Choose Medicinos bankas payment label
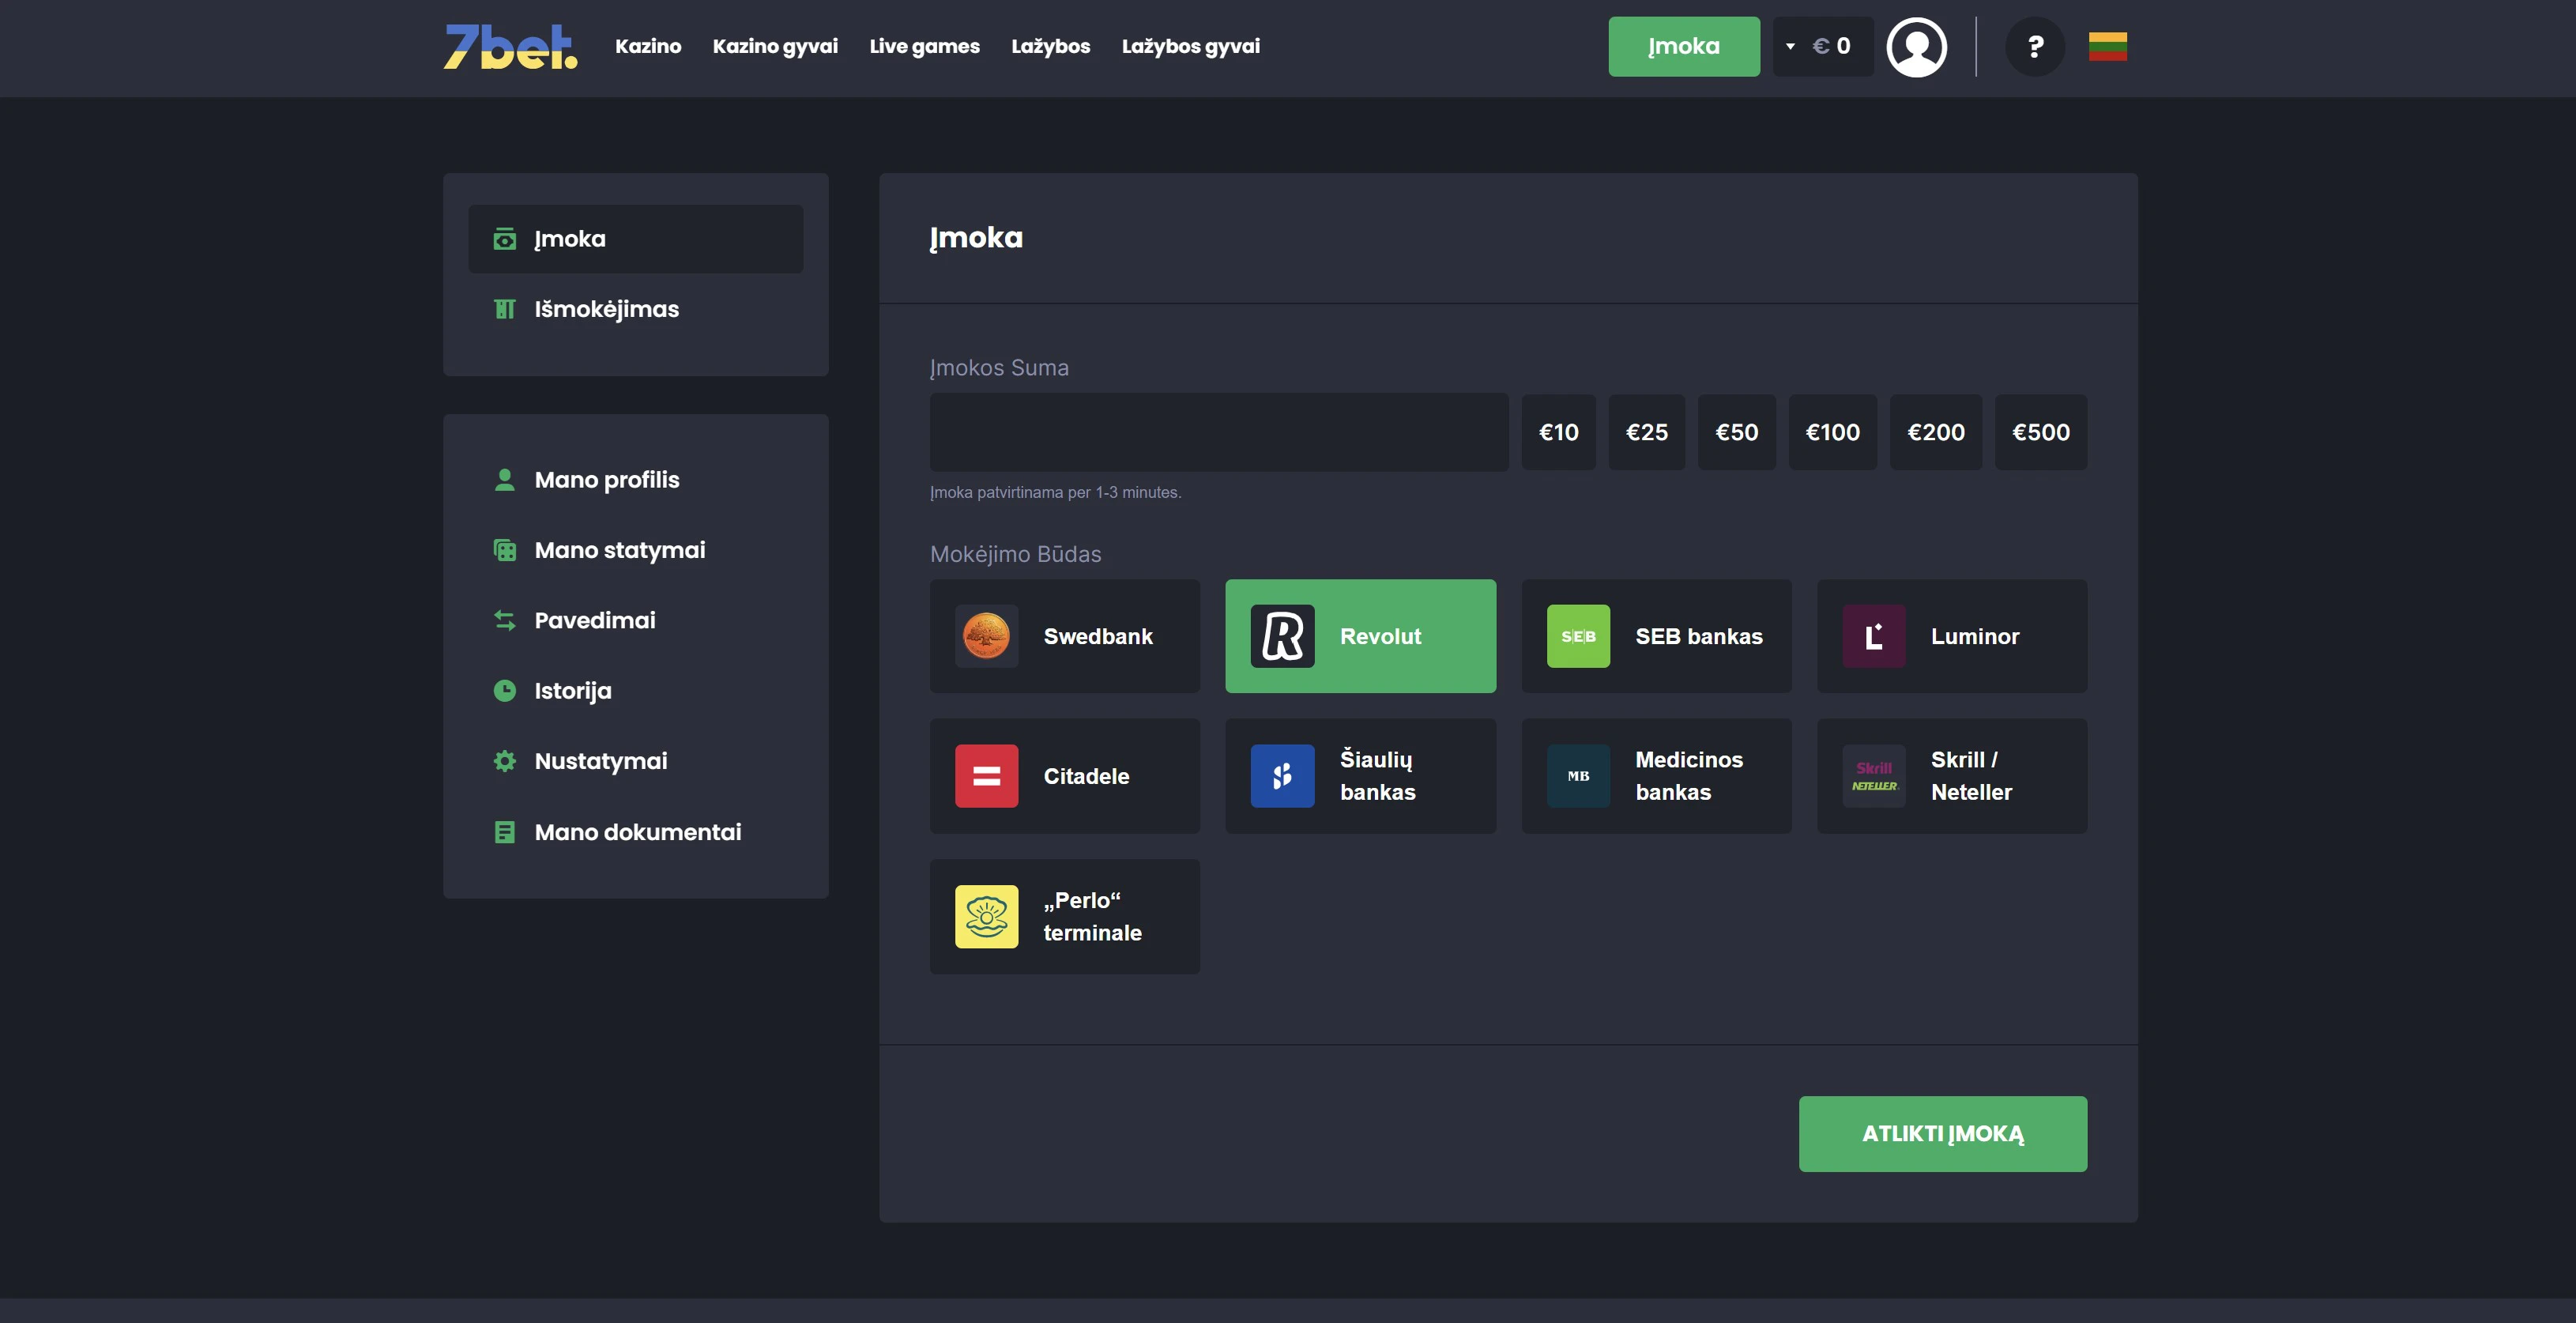Screen dimensions: 2576x1323 (1689, 776)
